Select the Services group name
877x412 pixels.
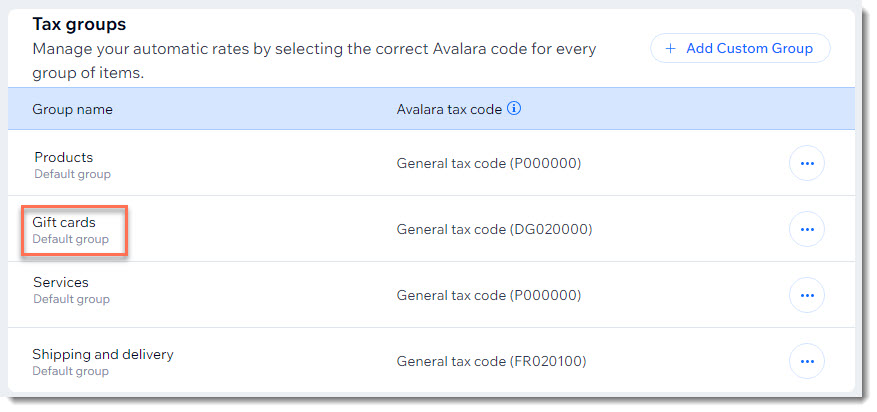(x=60, y=282)
